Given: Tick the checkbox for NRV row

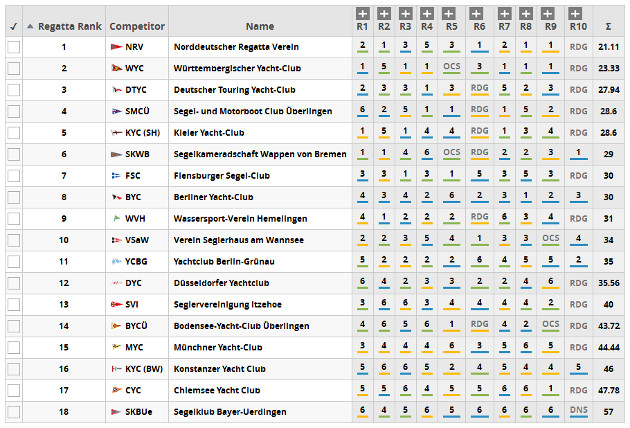Looking at the screenshot, I should 14,47.
